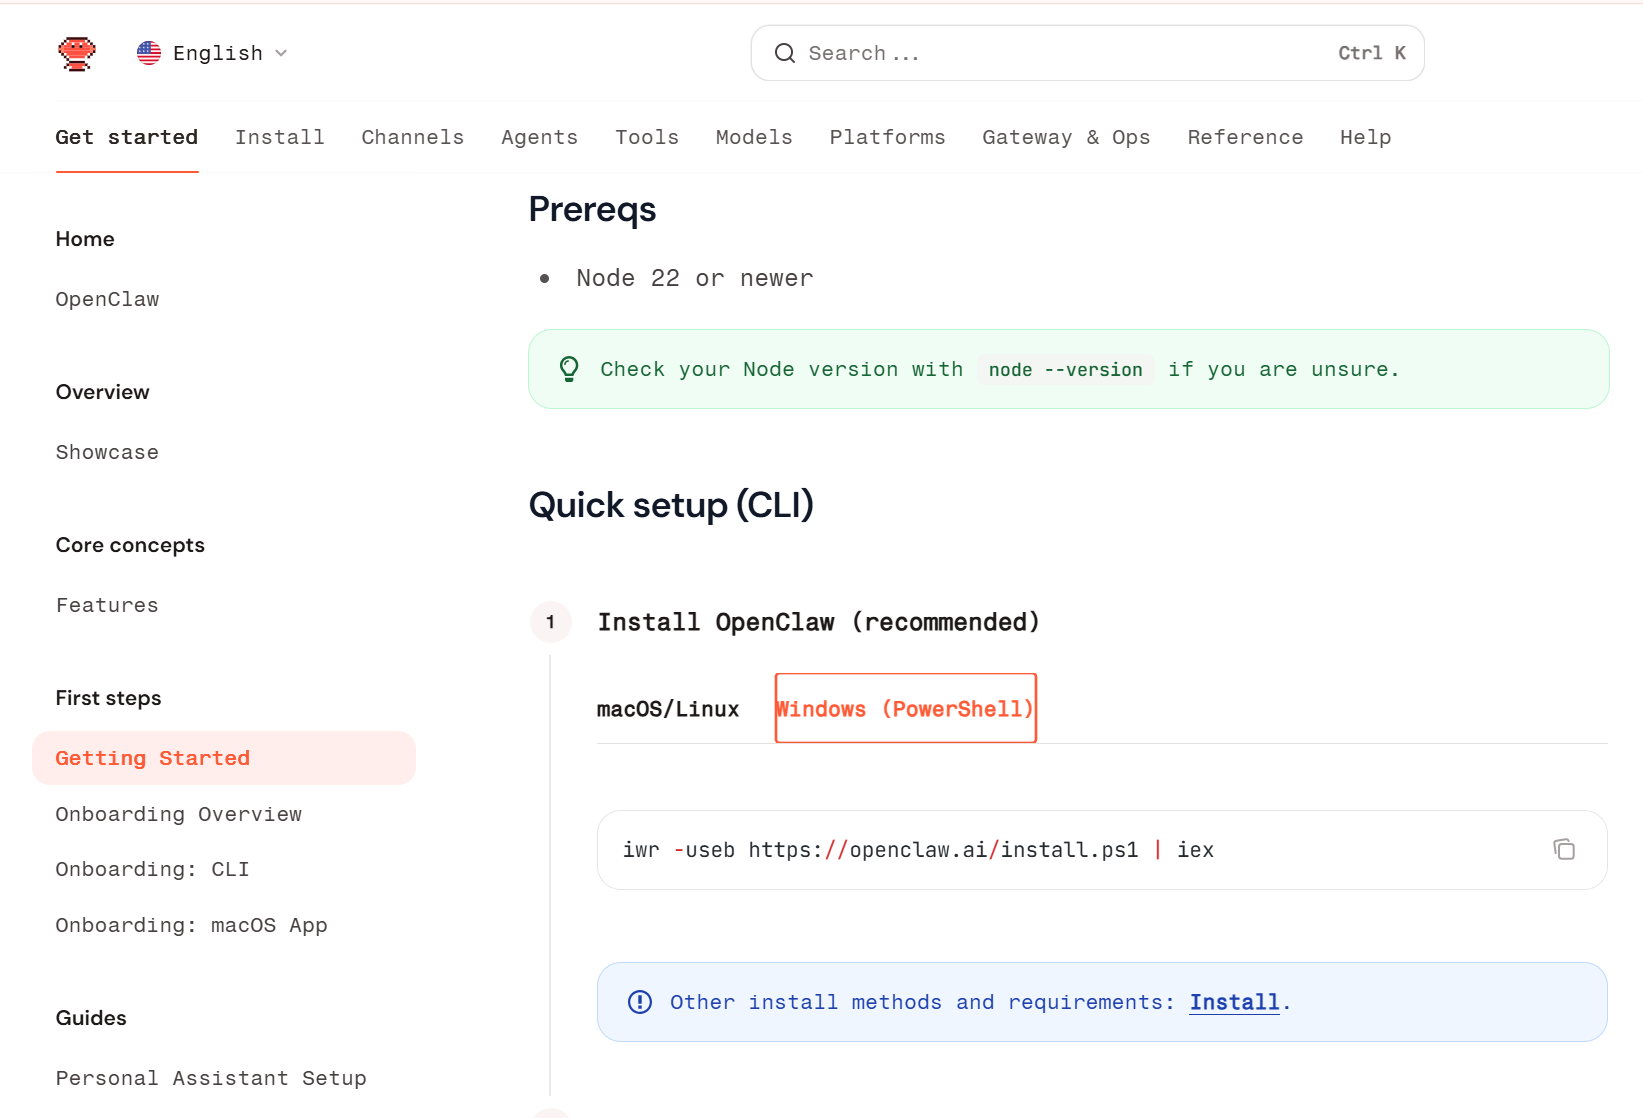Focus the Search input field
The height and width of the screenshot is (1118, 1643).
[x=1087, y=53]
